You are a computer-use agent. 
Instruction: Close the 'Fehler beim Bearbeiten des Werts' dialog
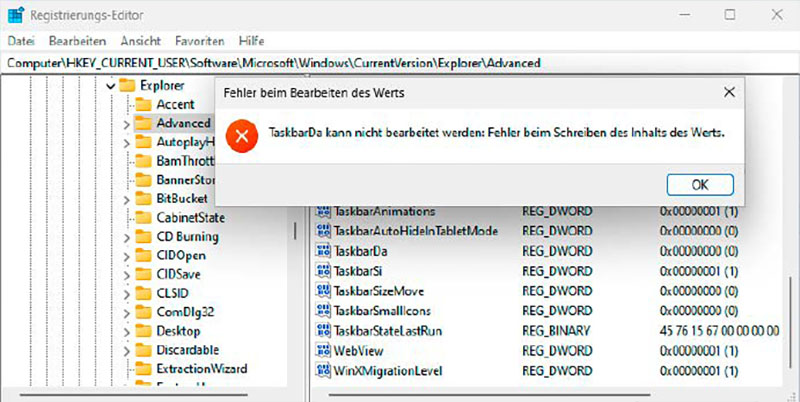point(730,92)
